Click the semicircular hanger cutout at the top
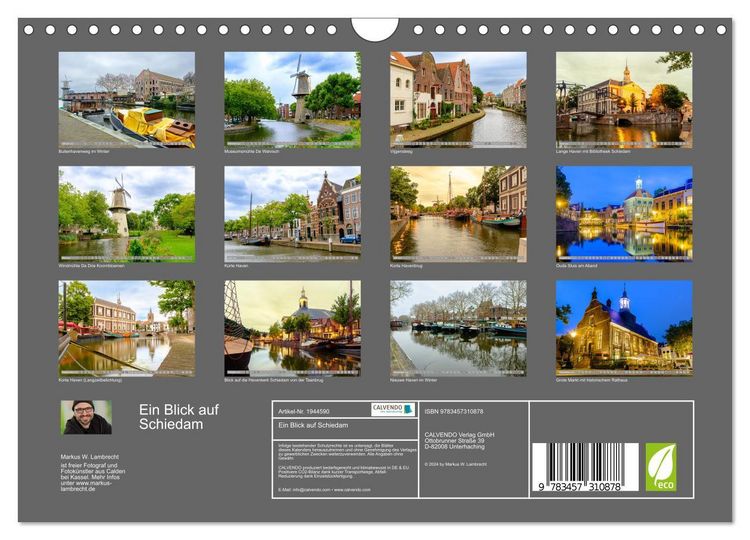Screen dimensions: 750x540 click(x=375, y=29)
